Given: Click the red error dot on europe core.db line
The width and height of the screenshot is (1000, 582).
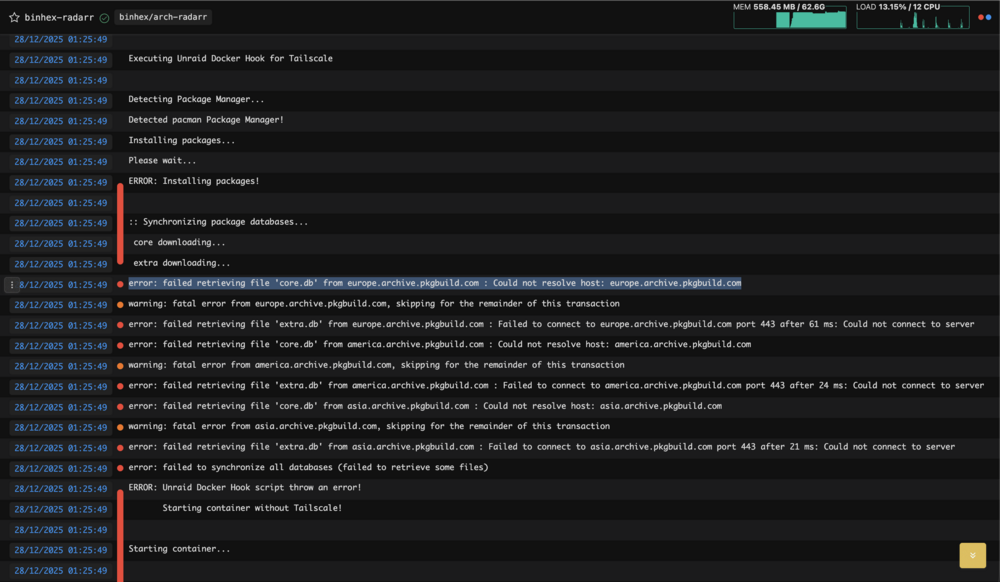Looking at the screenshot, I should click(120, 284).
